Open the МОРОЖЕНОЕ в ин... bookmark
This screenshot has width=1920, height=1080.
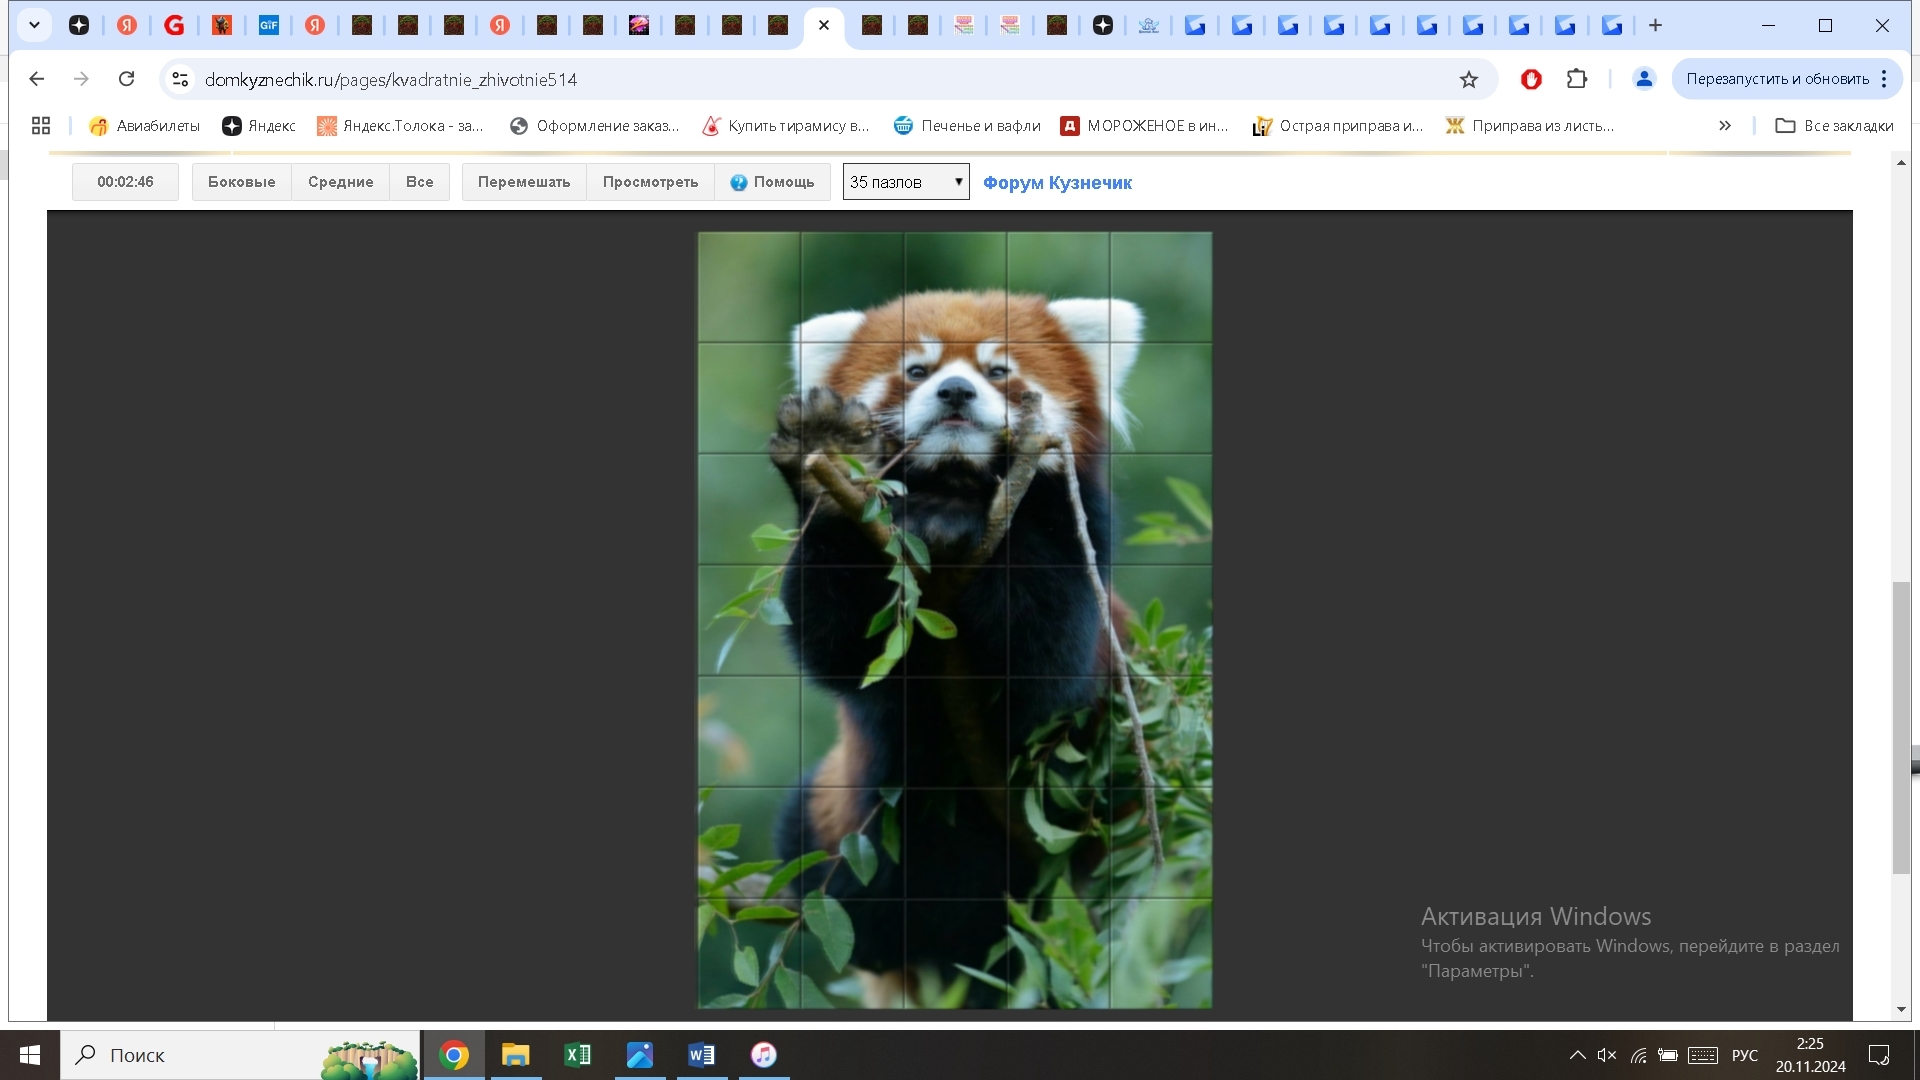coord(1145,126)
